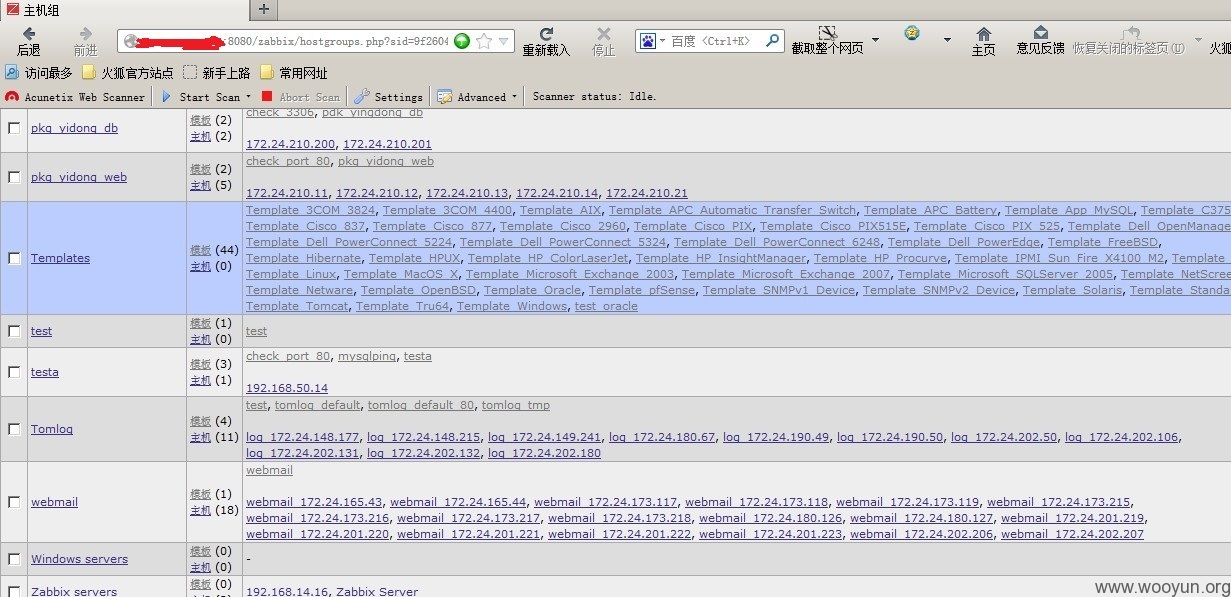Open the 火狐官方站点 bookmark folder

(x=128, y=73)
